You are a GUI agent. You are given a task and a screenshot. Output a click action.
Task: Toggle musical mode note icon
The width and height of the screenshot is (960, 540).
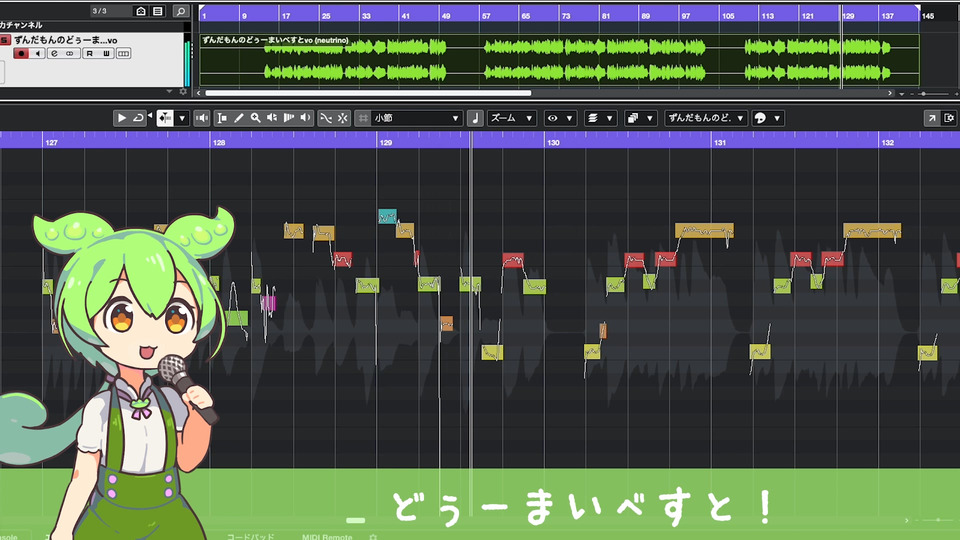tap(475, 118)
